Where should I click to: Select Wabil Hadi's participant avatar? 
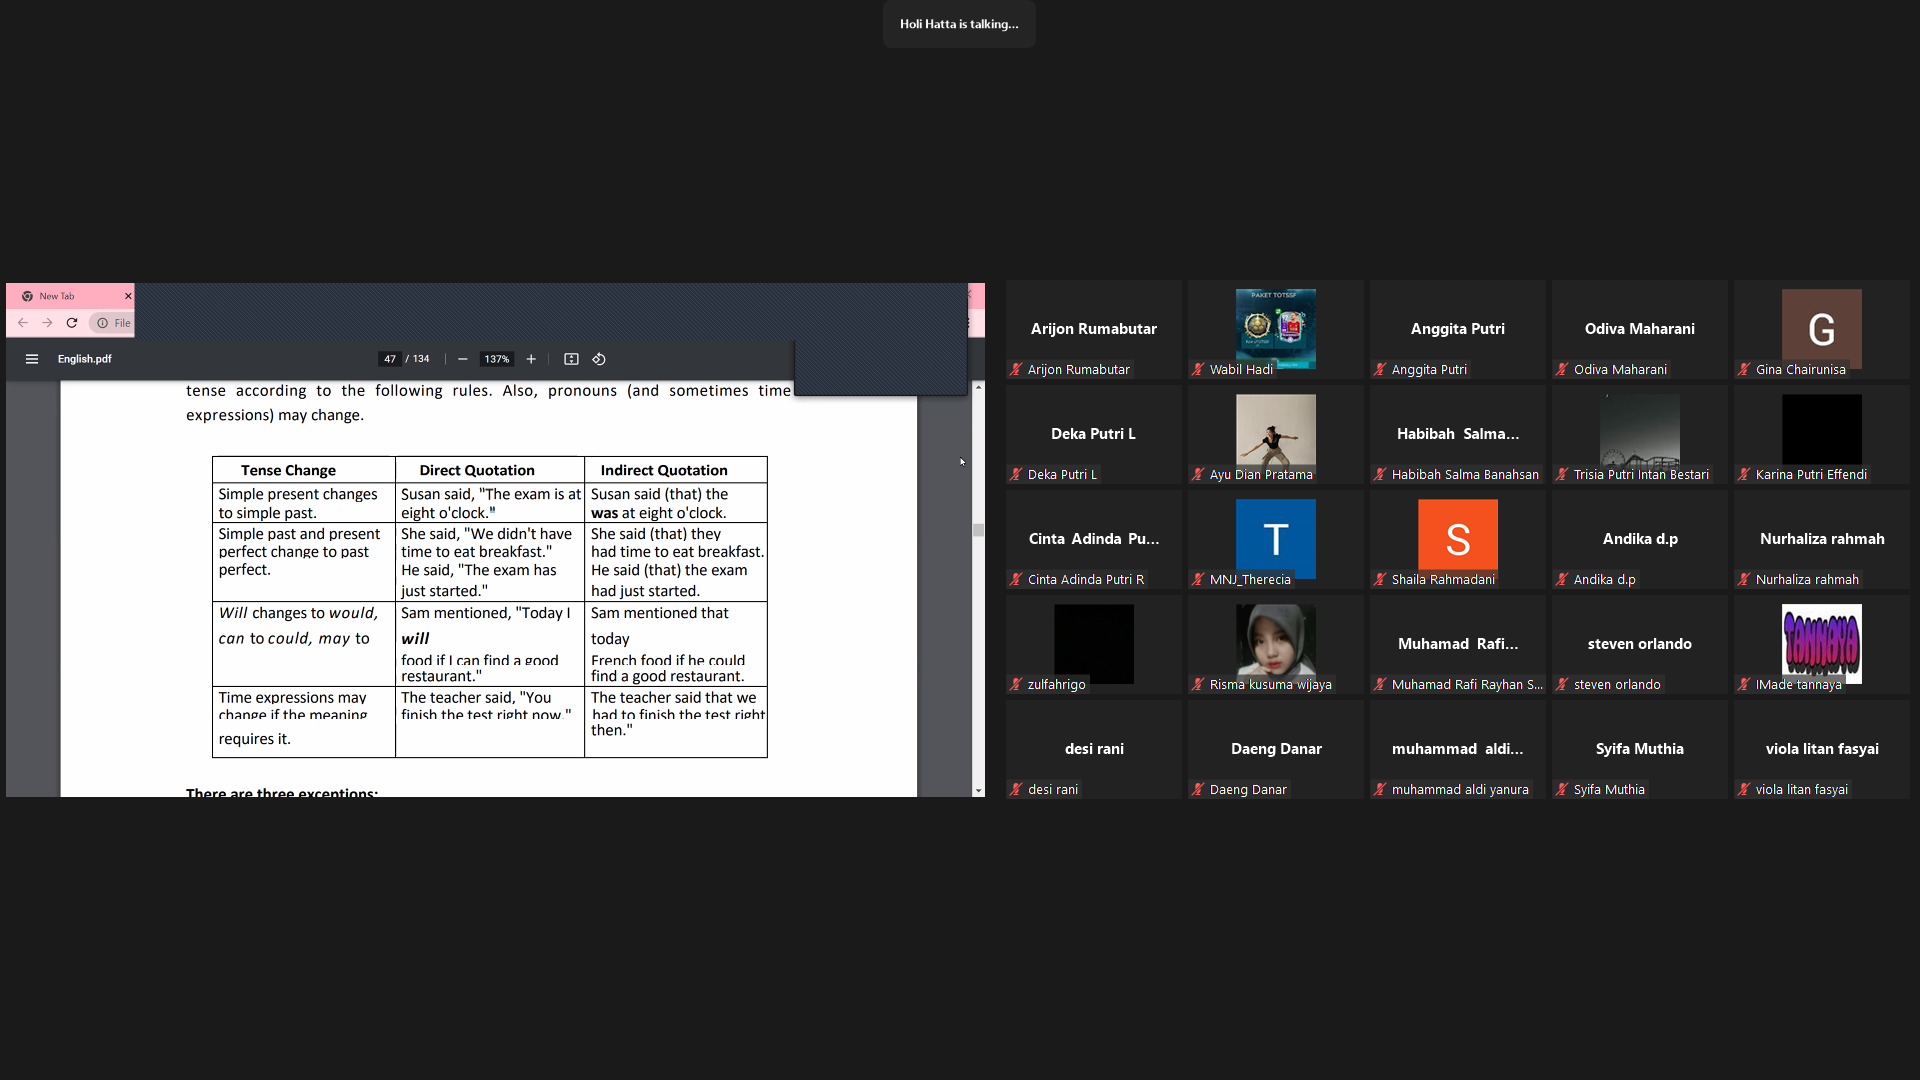pos(1276,329)
